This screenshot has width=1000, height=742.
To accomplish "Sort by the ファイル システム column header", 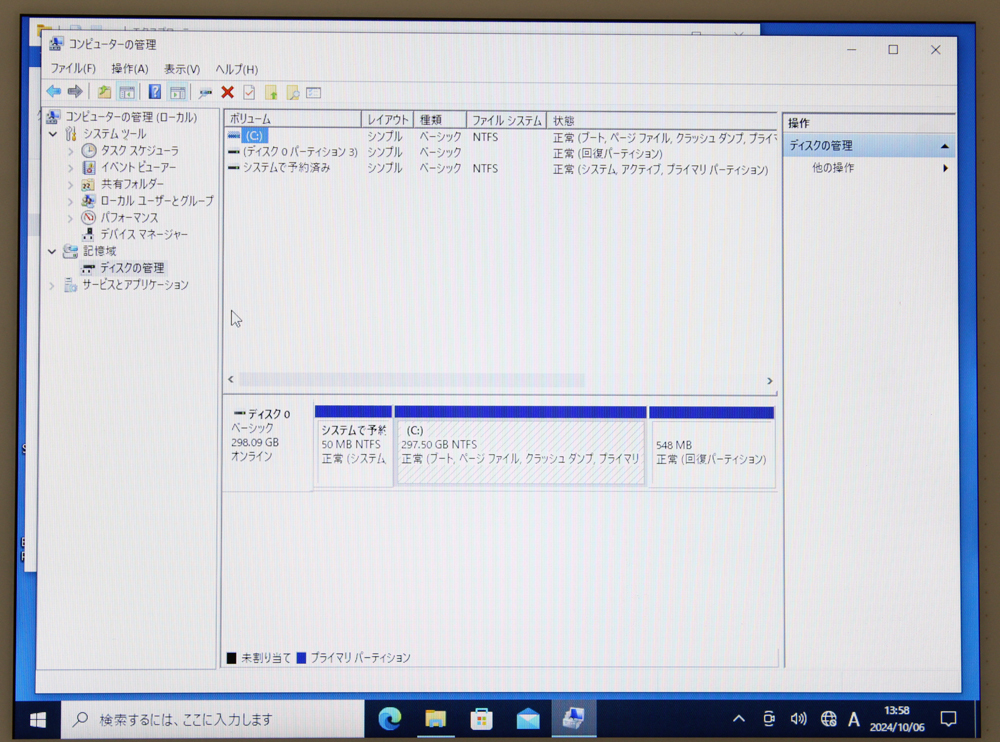I will pos(506,120).
